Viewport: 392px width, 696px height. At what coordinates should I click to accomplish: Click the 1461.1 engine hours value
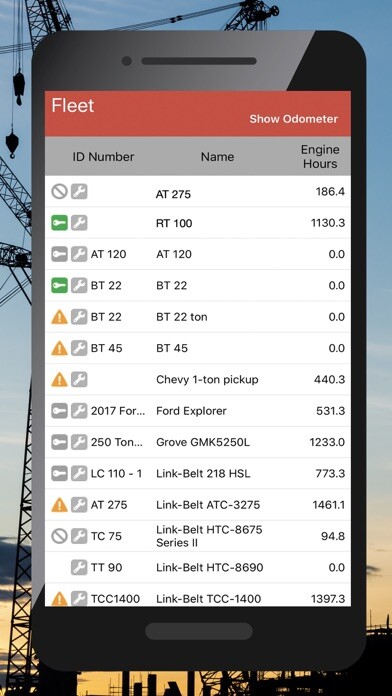(x=329, y=505)
